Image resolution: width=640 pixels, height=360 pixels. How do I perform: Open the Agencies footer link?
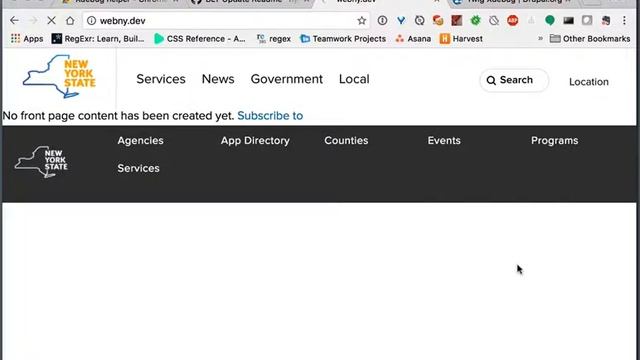pos(140,140)
